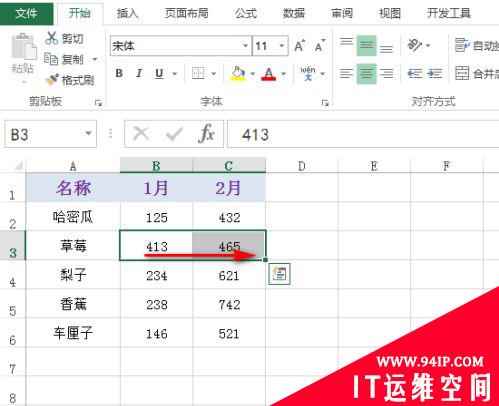Toggle Italic formatting

tap(139, 73)
